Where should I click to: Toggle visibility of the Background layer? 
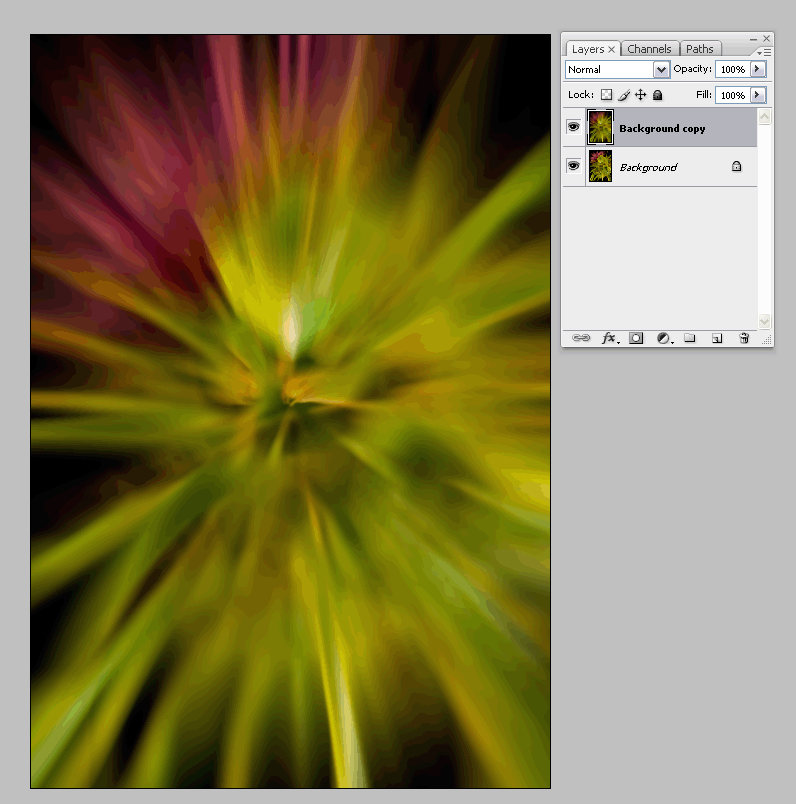tap(573, 167)
